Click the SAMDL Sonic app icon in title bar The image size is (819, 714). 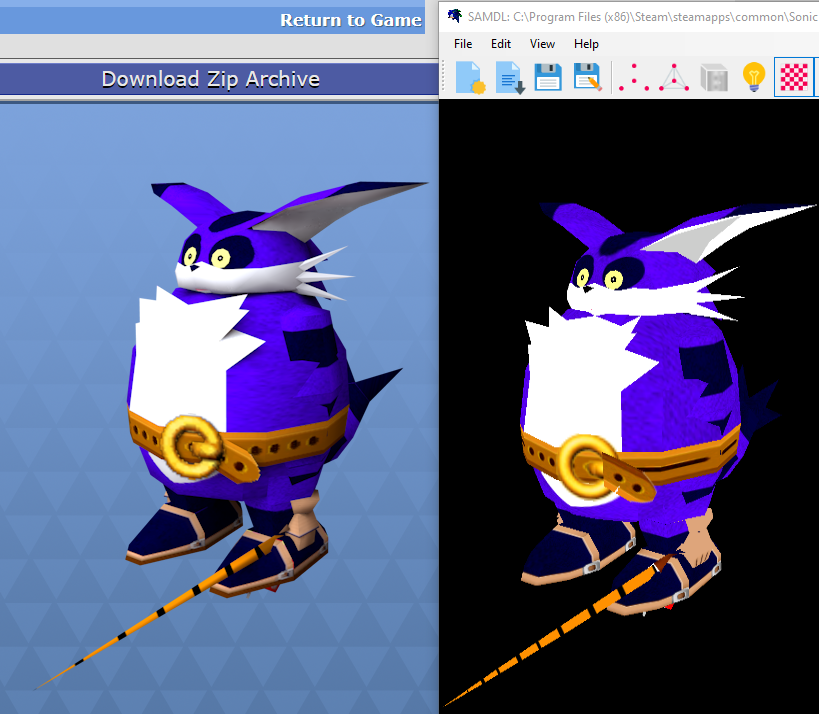(455, 16)
